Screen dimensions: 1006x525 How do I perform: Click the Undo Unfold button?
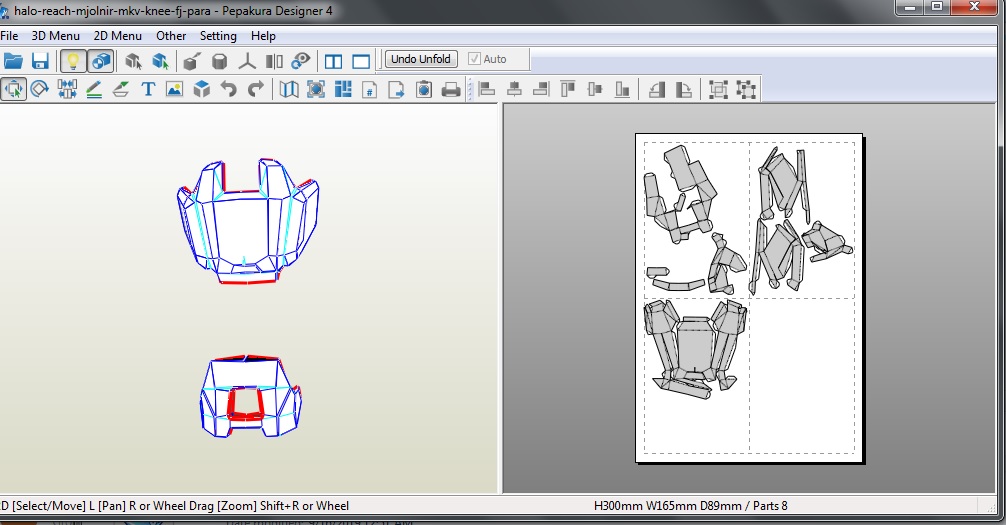click(x=421, y=59)
